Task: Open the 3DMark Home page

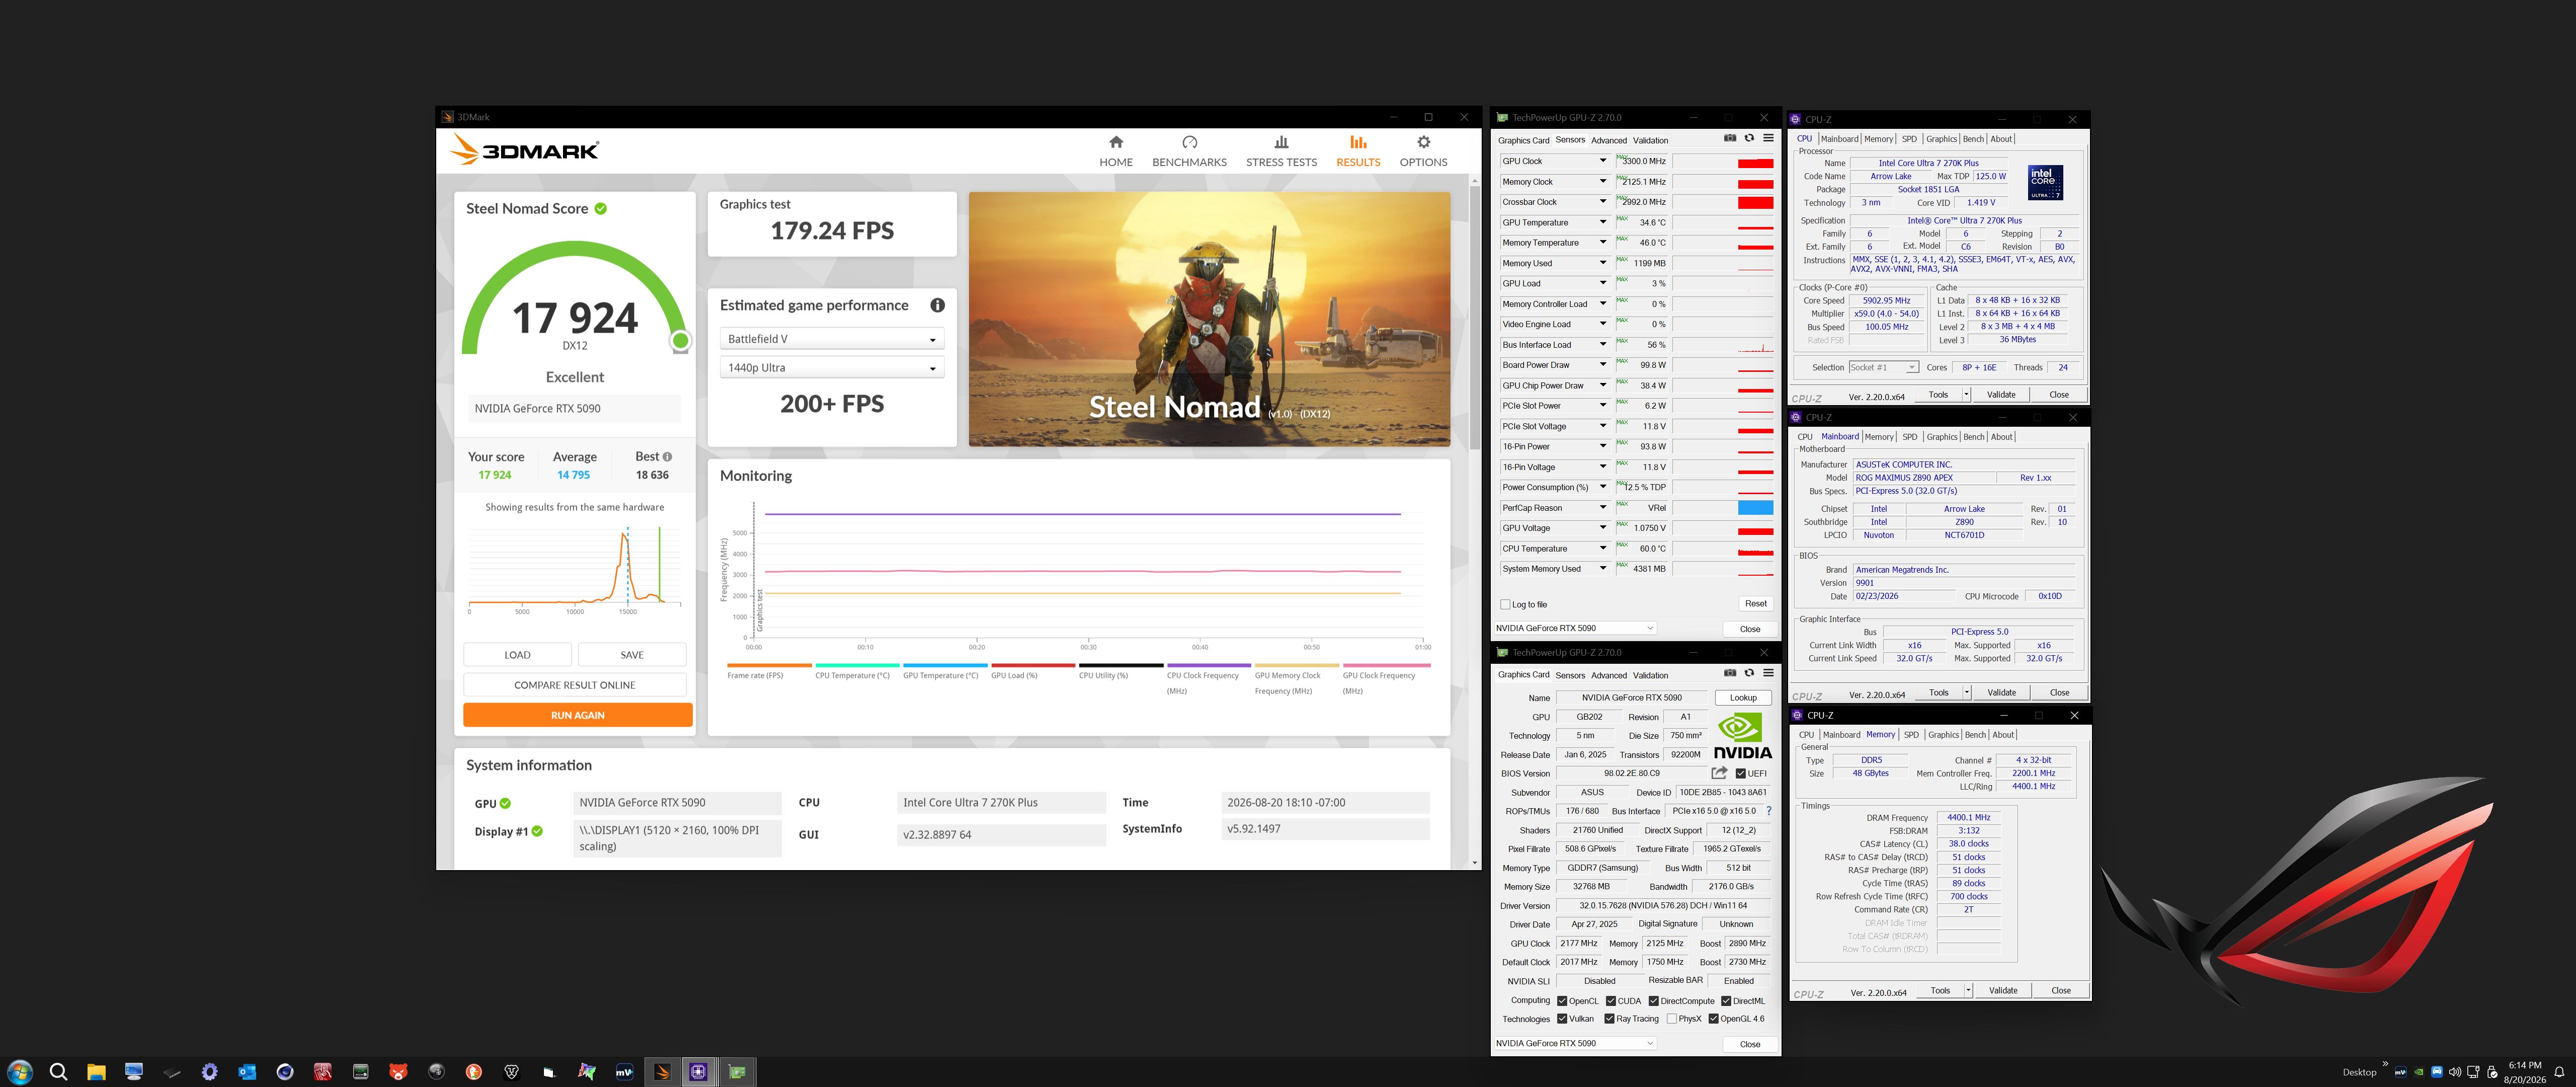Action: pos(1116,151)
